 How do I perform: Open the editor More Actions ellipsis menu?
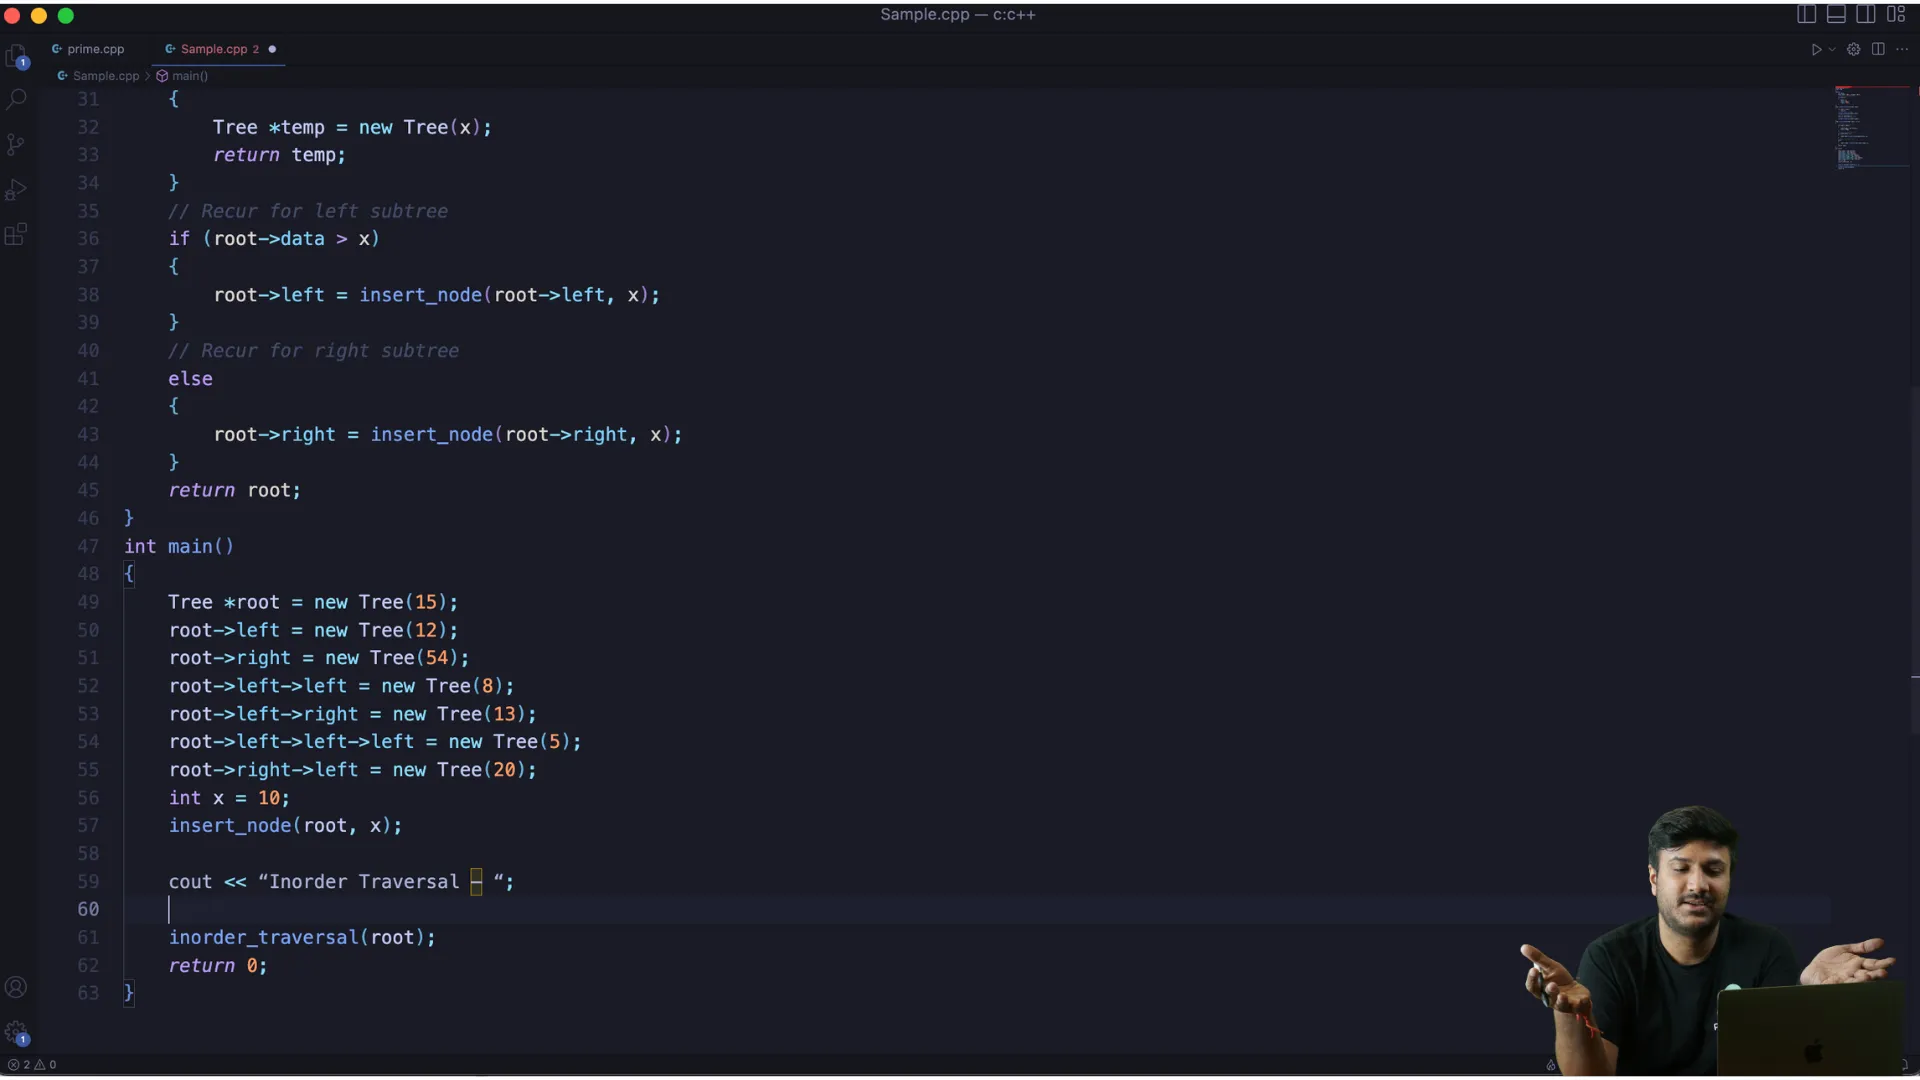click(1902, 49)
